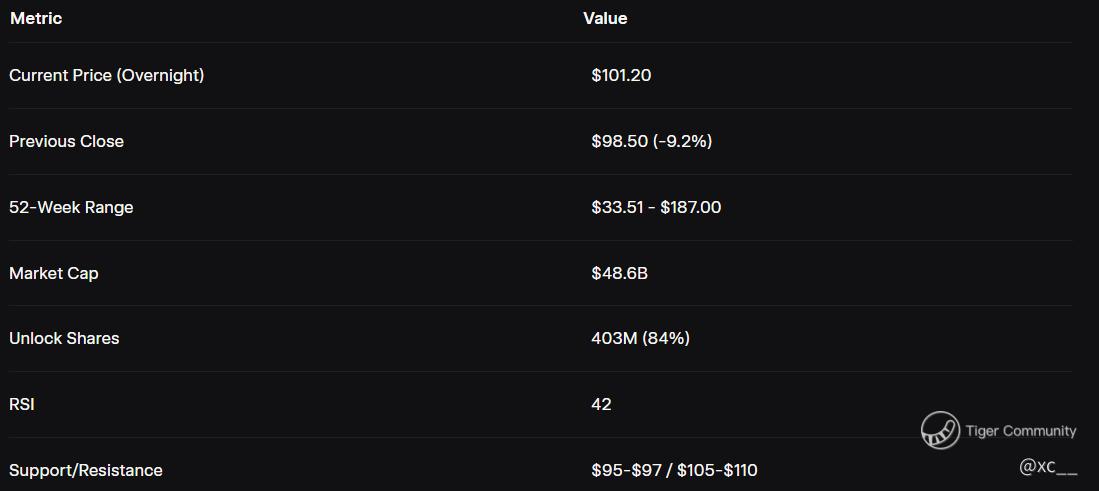The height and width of the screenshot is (491, 1099).
Task: Click the $33.51 - $187.00 range value
Action: (656, 207)
